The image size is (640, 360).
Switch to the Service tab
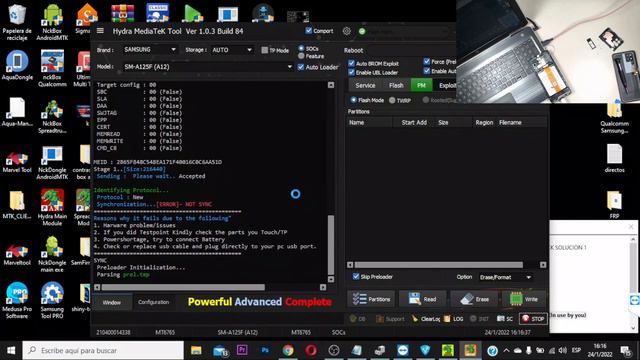tap(365, 85)
